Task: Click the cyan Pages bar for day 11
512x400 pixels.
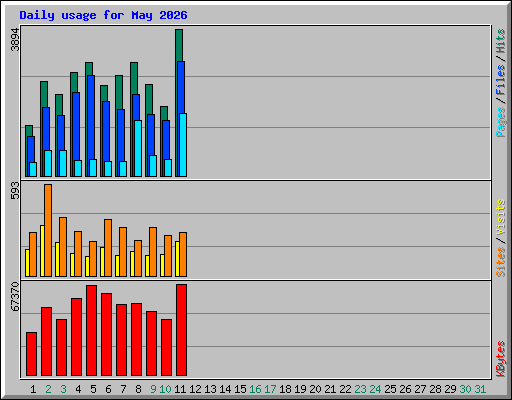Action: click(183, 145)
